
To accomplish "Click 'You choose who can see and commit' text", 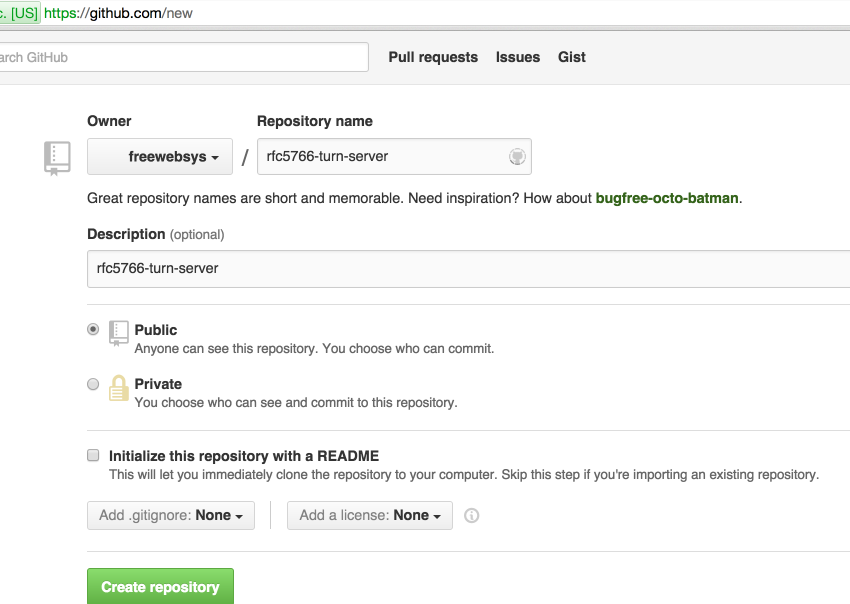I will pyautogui.click(x=296, y=402).
